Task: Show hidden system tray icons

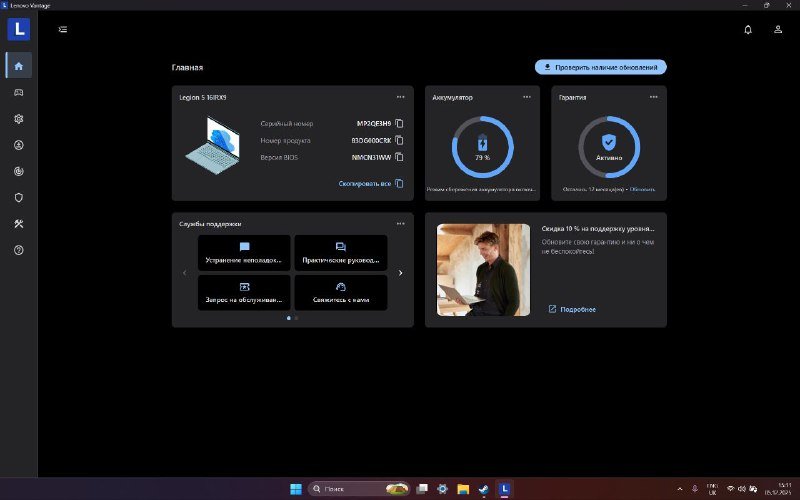Action: pos(680,489)
